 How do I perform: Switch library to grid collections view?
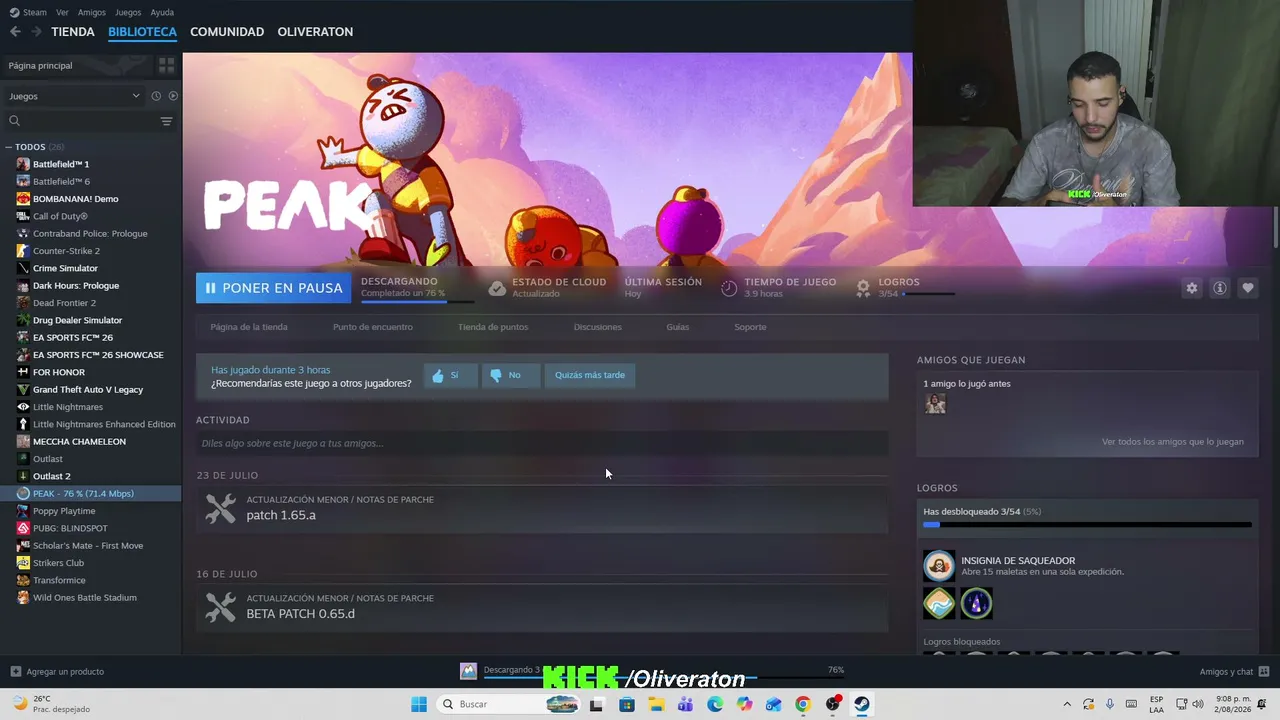tap(166, 65)
